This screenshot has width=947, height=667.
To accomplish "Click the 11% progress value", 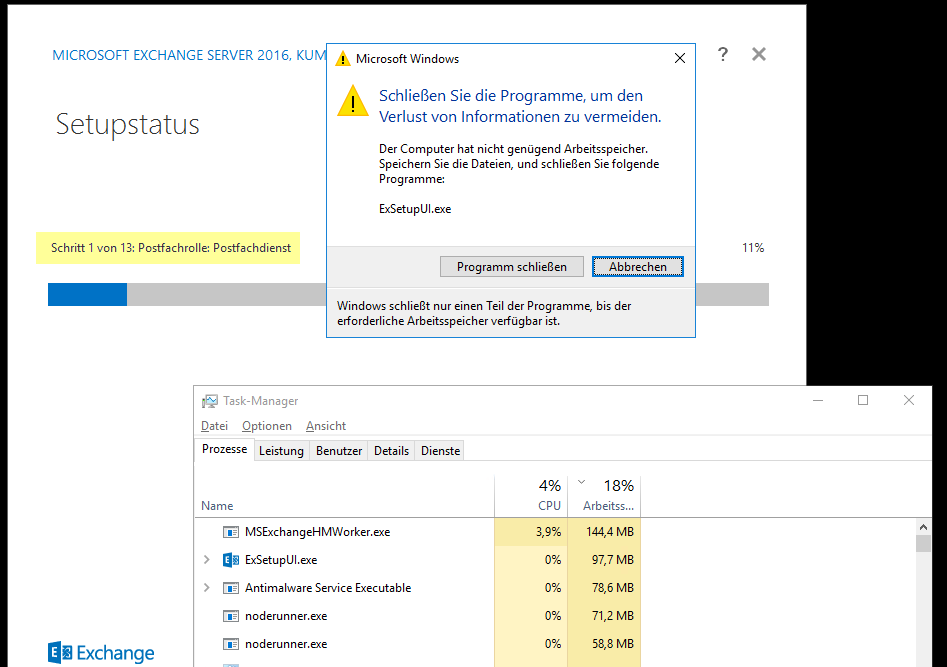I will pyautogui.click(x=753, y=248).
